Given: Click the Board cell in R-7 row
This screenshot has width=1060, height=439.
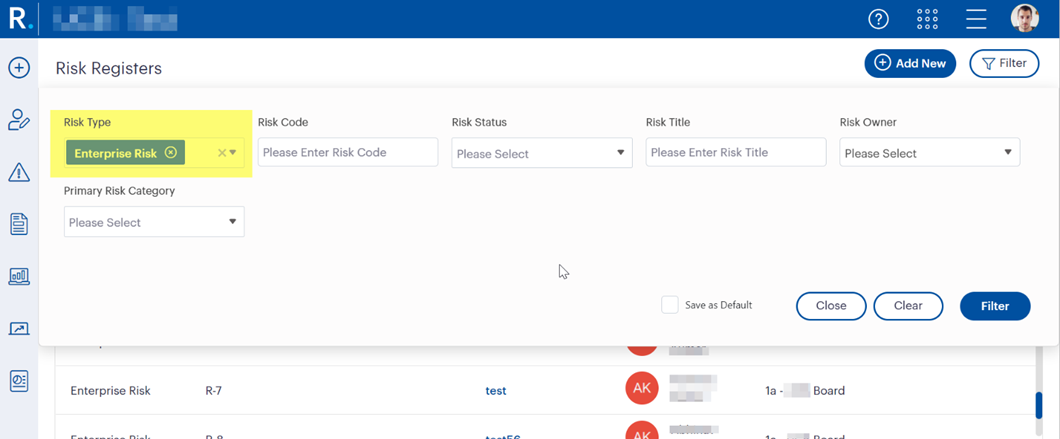Looking at the screenshot, I should [x=804, y=390].
